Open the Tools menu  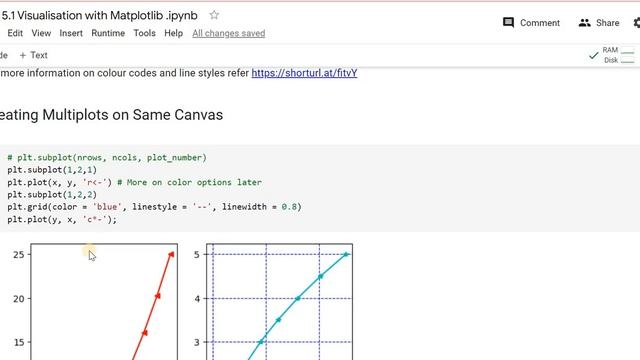144,33
